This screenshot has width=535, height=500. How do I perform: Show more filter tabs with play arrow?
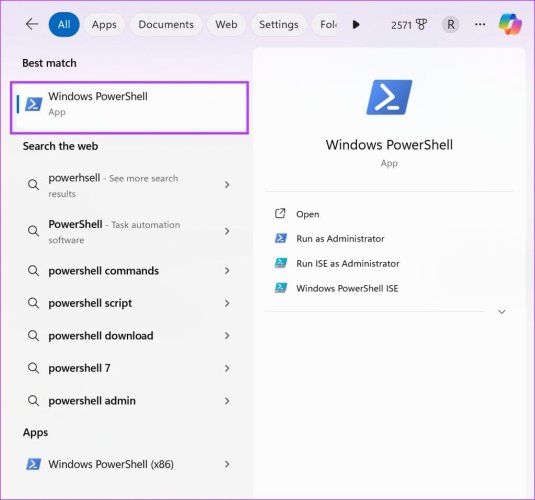click(356, 25)
